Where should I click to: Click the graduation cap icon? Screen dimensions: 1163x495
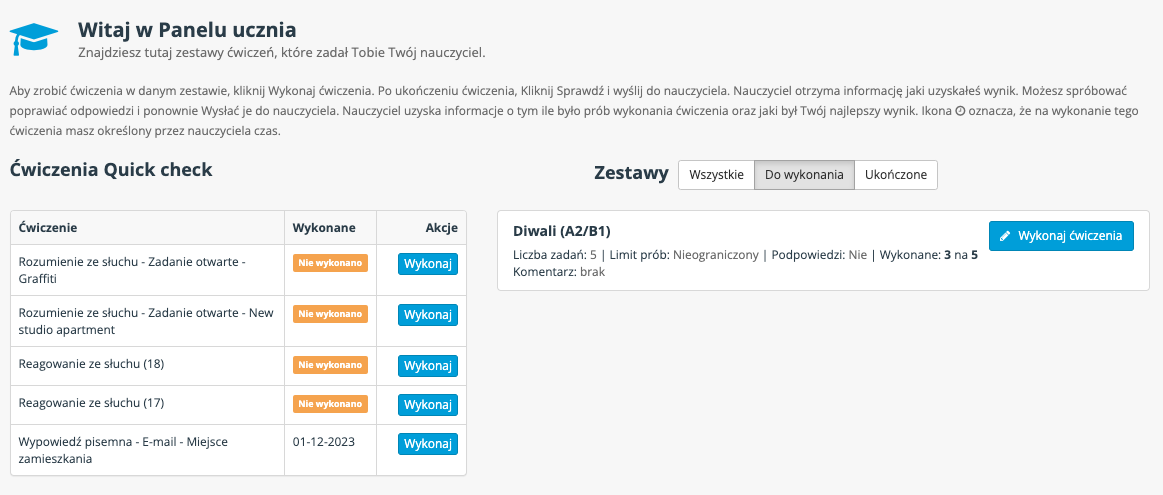pyautogui.click(x=33, y=39)
